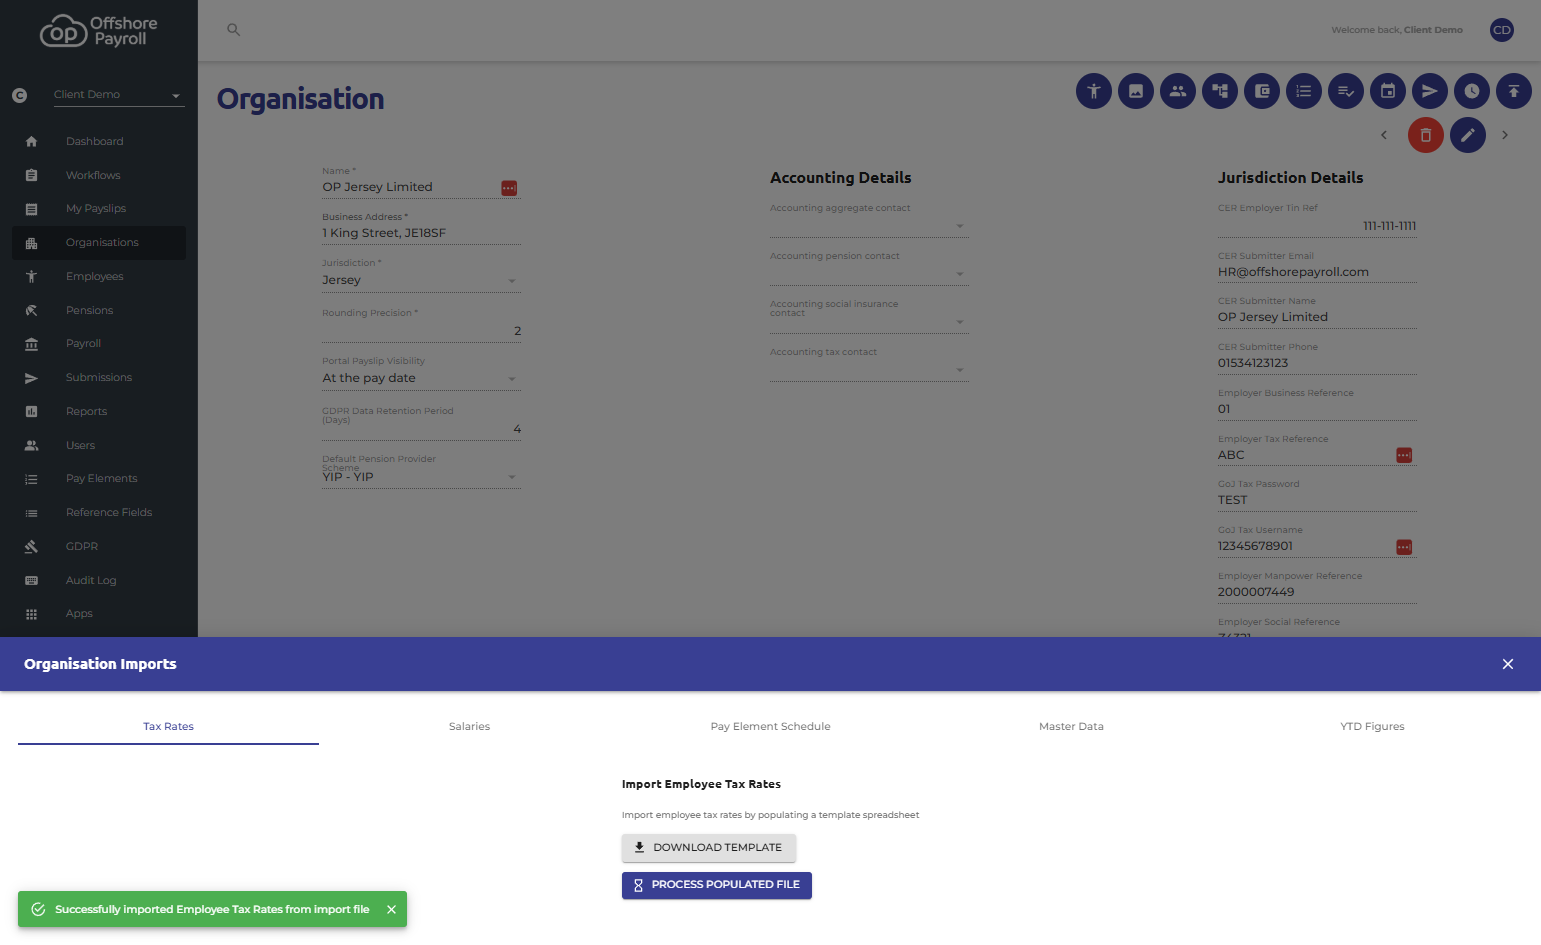Viewport: 1541px width, 945px height.
Task: Open the CD user avatar menu
Action: (x=1502, y=30)
